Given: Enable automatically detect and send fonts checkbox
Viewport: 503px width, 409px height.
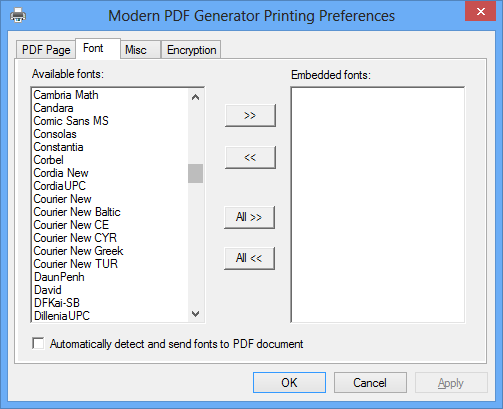Looking at the screenshot, I should (x=38, y=343).
